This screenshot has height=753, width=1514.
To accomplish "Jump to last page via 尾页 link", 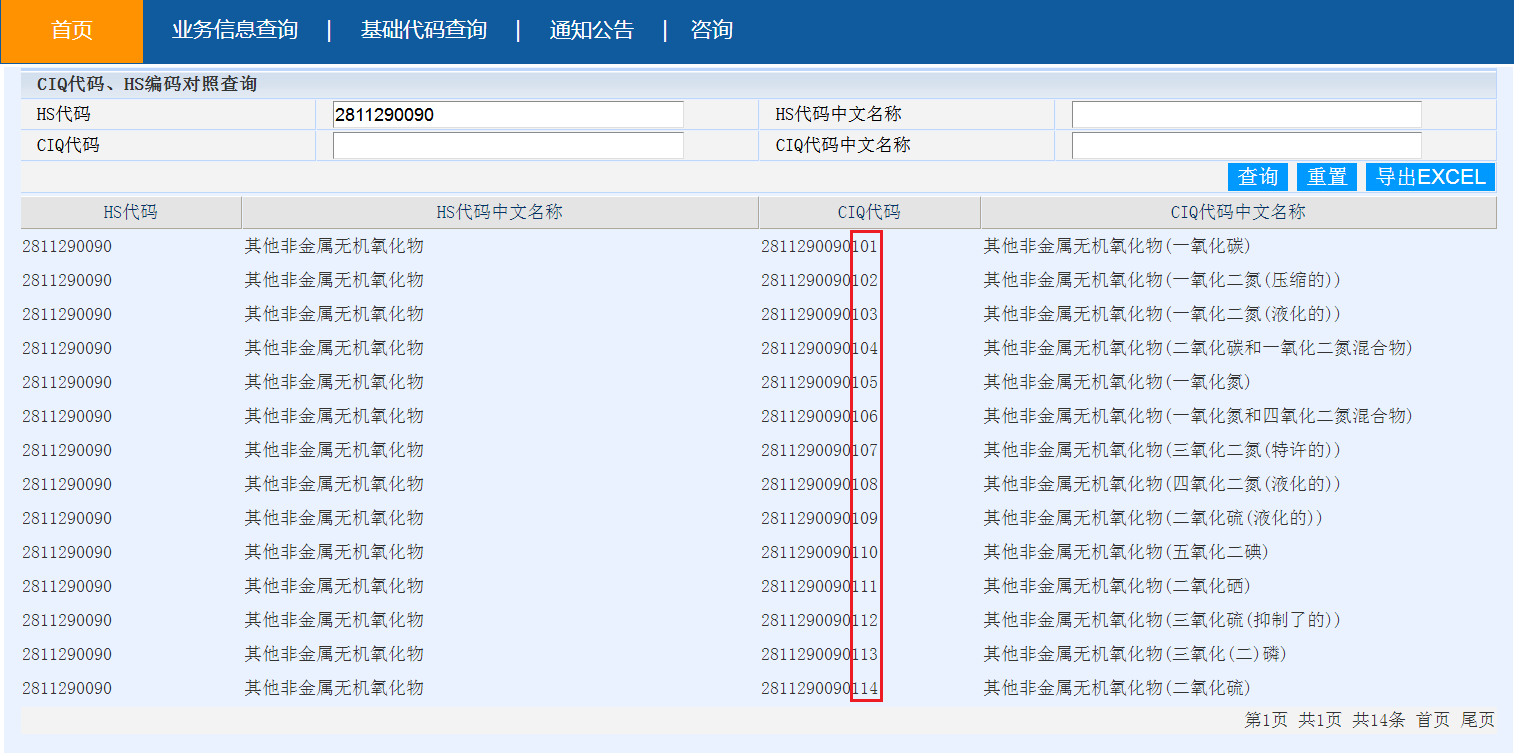I will pyautogui.click(x=1478, y=720).
